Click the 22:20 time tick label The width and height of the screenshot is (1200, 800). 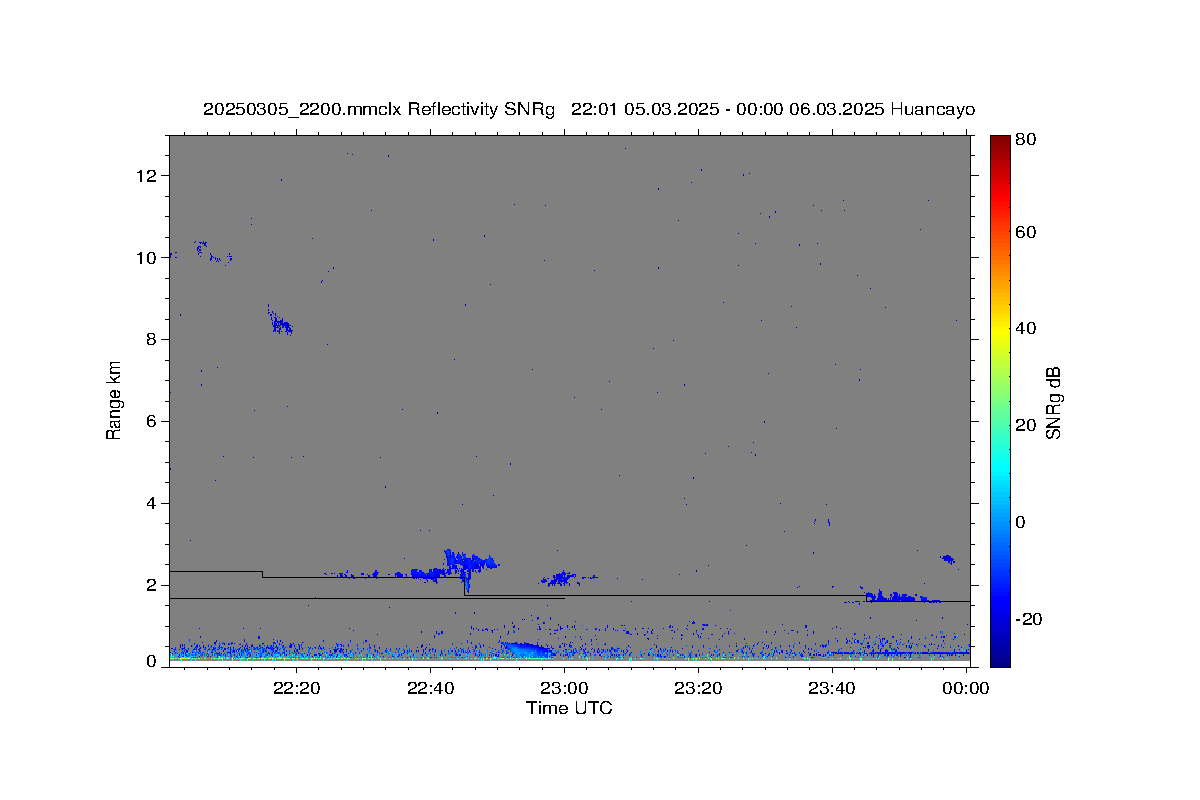click(297, 688)
